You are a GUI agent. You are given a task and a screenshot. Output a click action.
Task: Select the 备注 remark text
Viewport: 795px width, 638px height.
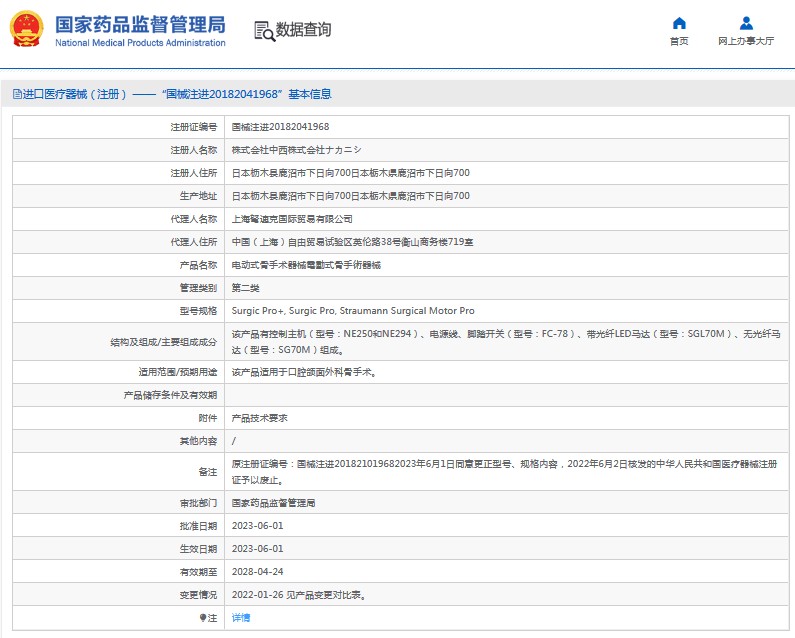(504, 472)
